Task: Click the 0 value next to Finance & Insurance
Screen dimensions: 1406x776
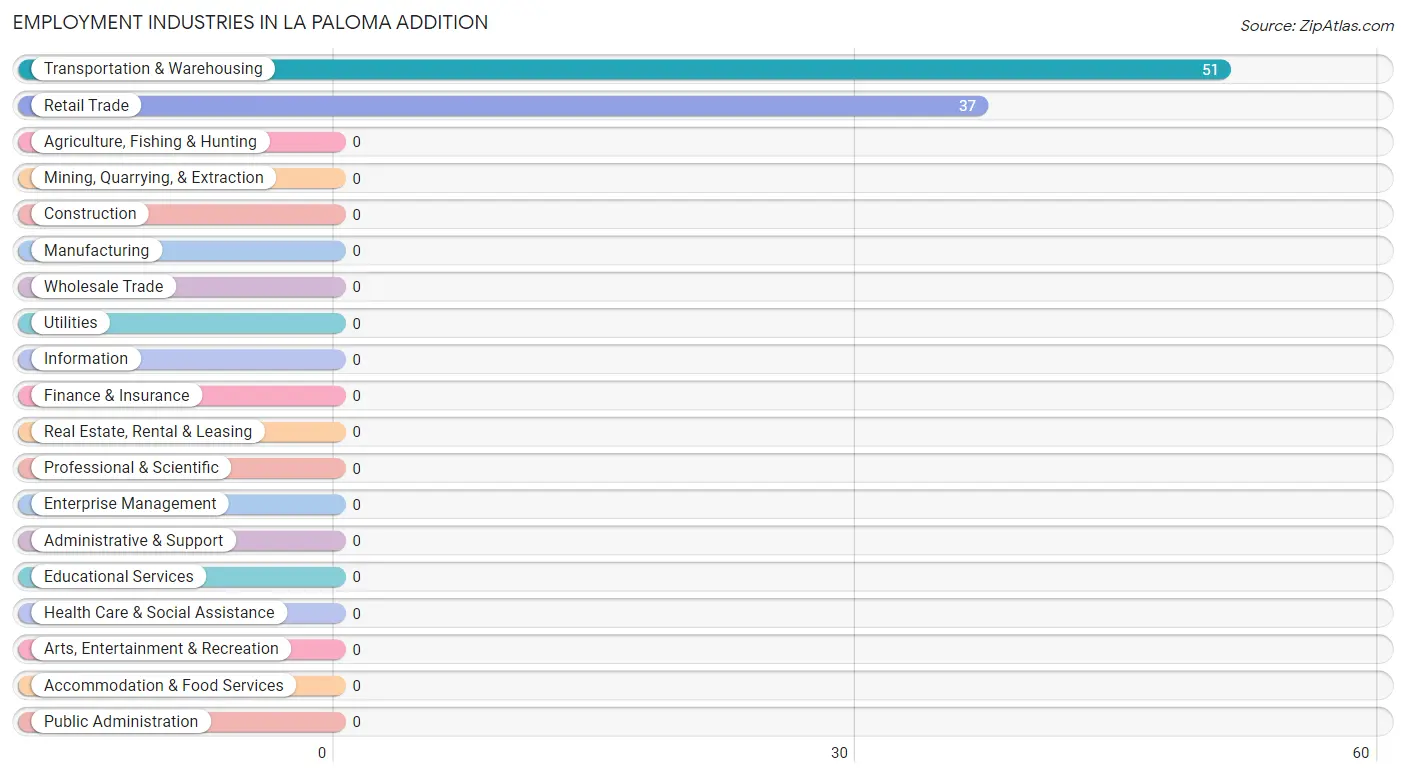Action: 356,396
